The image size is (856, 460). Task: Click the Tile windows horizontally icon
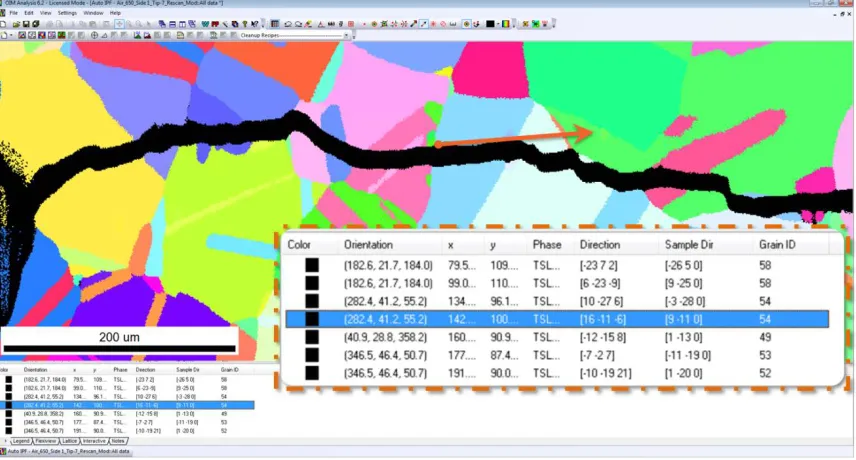point(173,24)
